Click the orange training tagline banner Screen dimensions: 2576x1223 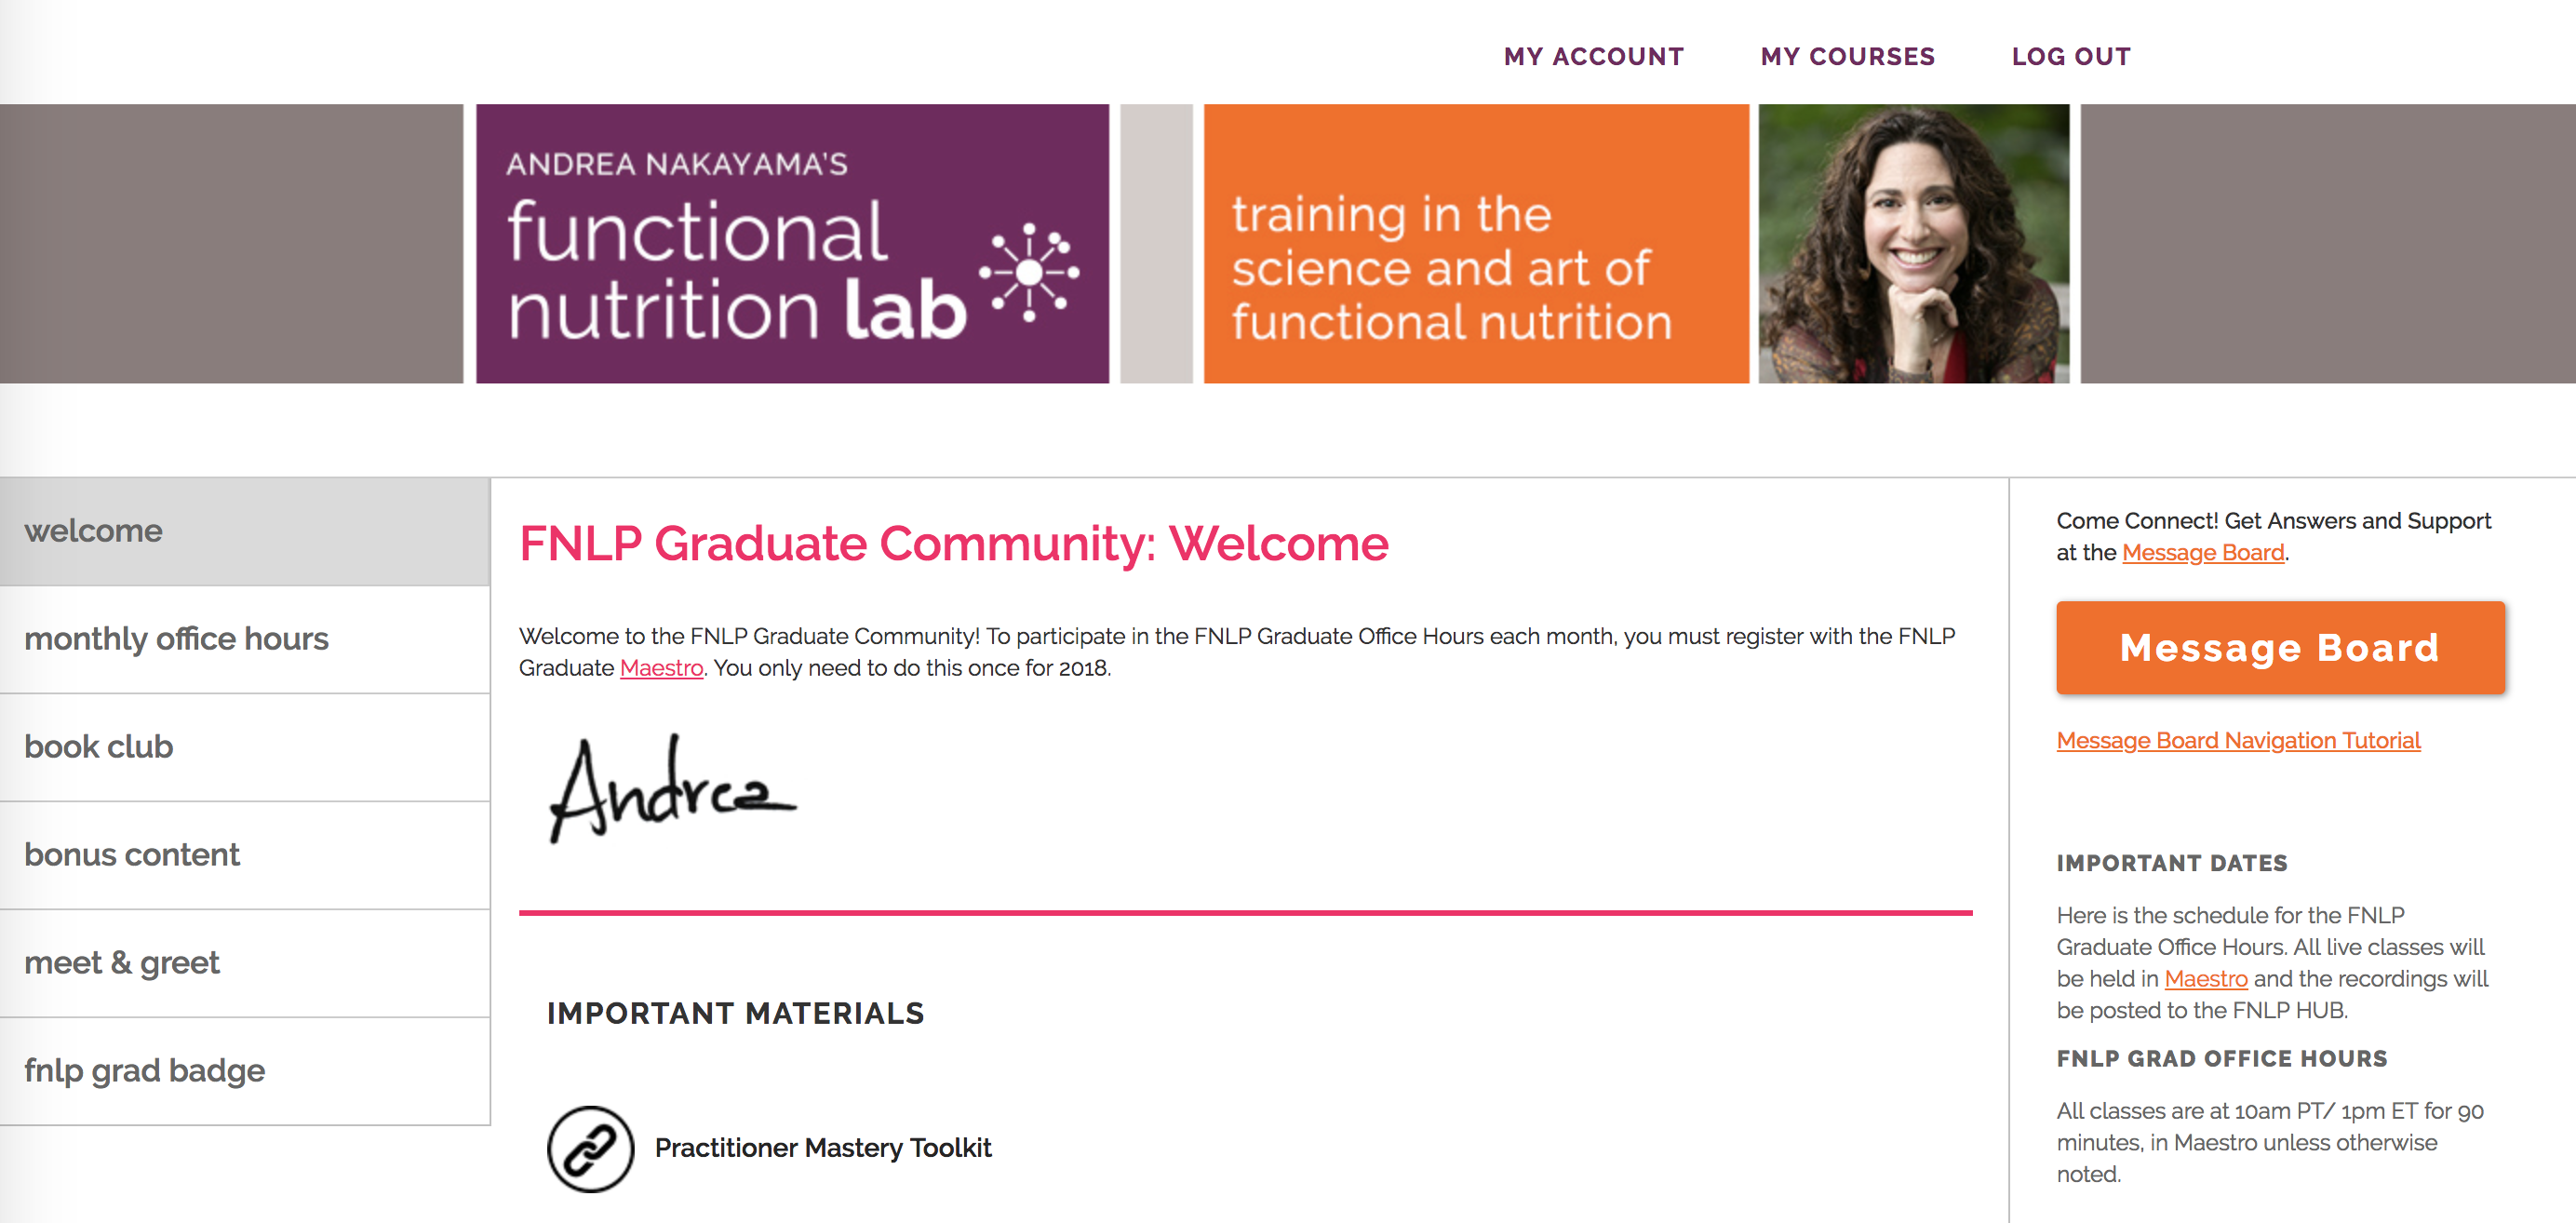(x=1475, y=245)
